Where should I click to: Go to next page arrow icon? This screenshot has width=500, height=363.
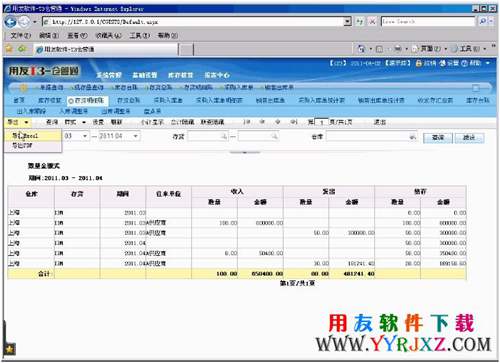[x=277, y=122]
